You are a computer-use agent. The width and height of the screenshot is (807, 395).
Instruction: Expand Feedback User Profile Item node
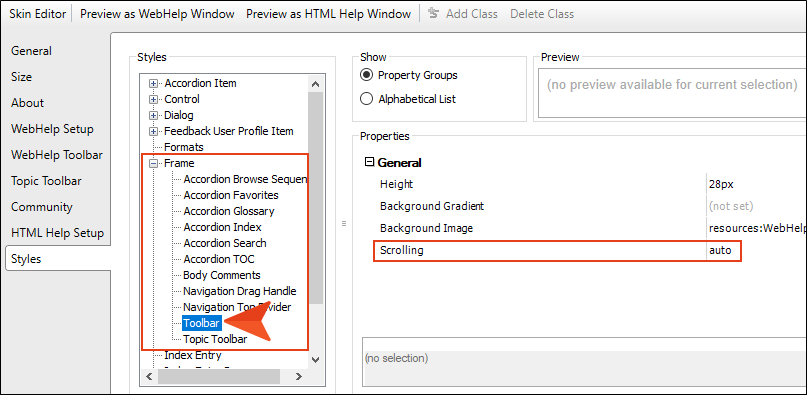click(153, 131)
